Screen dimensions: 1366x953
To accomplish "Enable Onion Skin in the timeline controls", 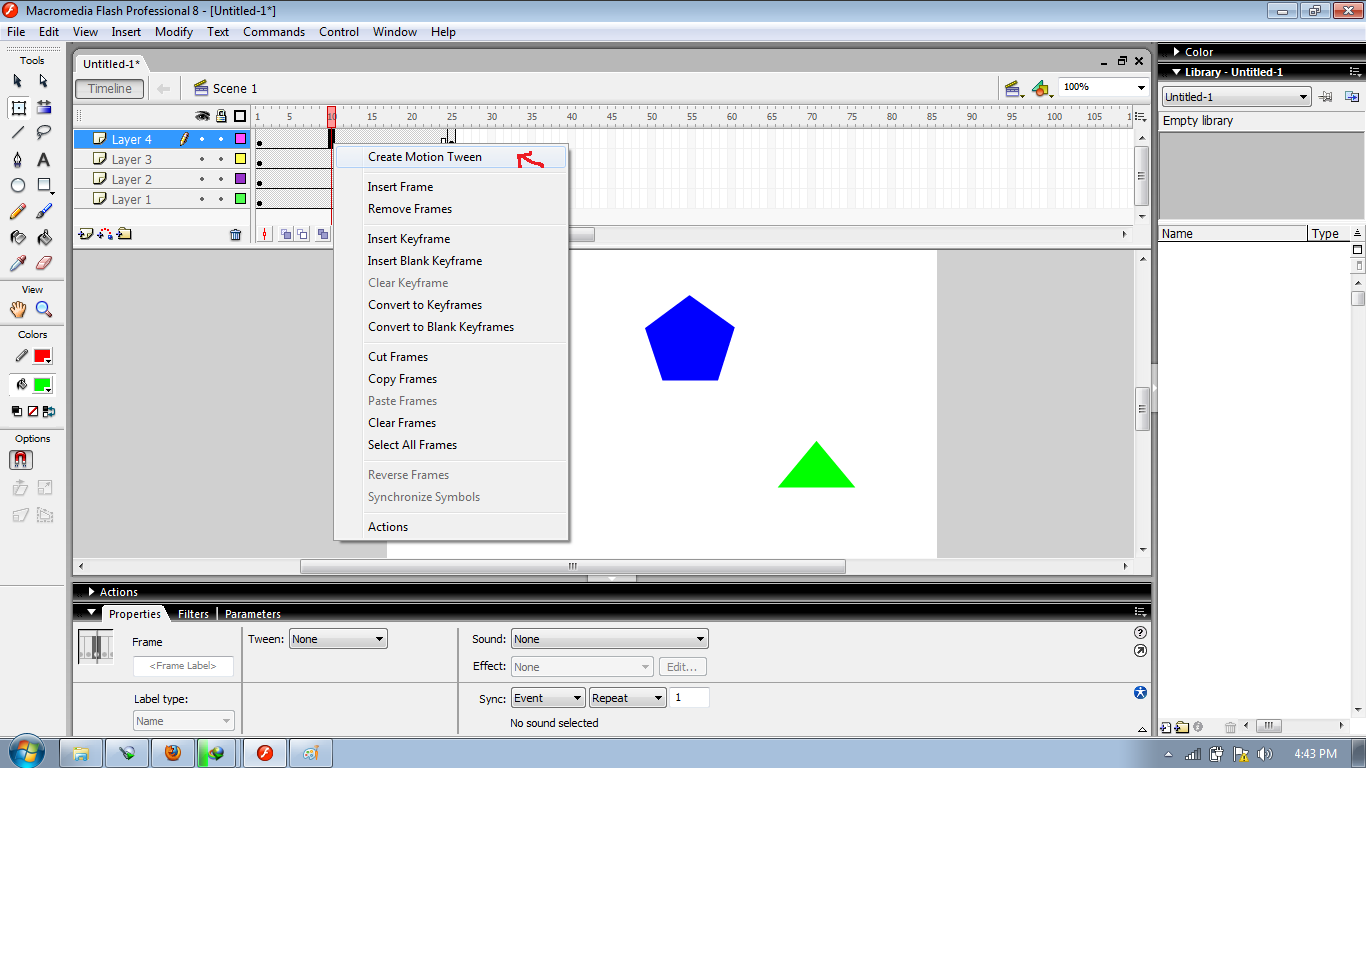I will coord(287,233).
